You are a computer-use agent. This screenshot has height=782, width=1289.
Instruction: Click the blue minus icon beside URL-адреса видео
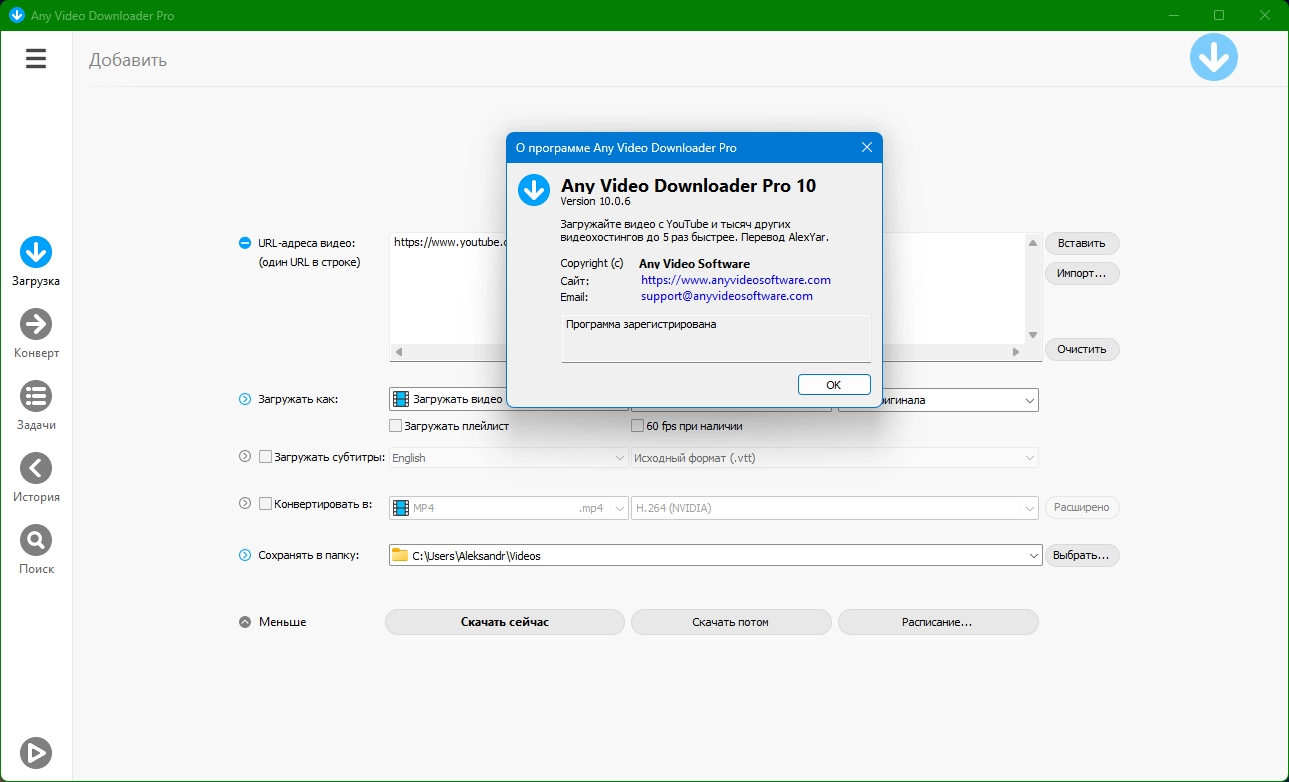coord(245,243)
